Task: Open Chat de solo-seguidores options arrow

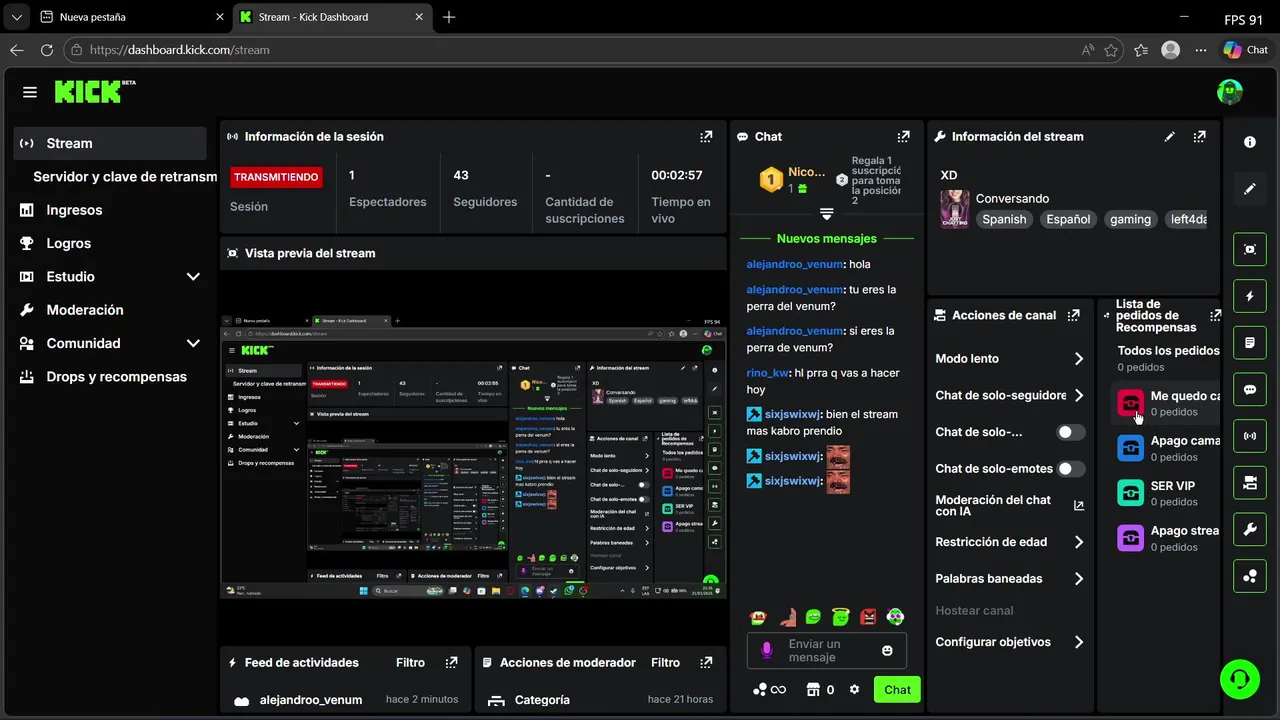Action: (x=1079, y=396)
